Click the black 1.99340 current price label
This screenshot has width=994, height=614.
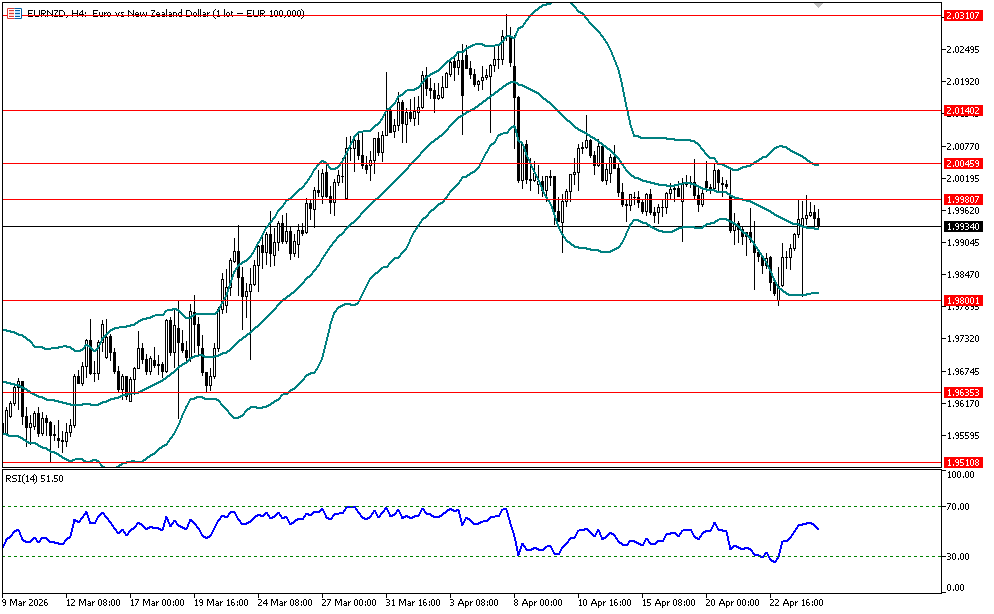pyautogui.click(x=961, y=227)
